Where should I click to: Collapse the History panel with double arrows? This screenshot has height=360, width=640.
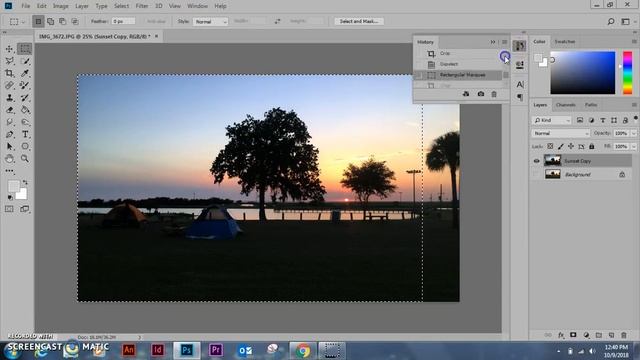[x=493, y=42]
